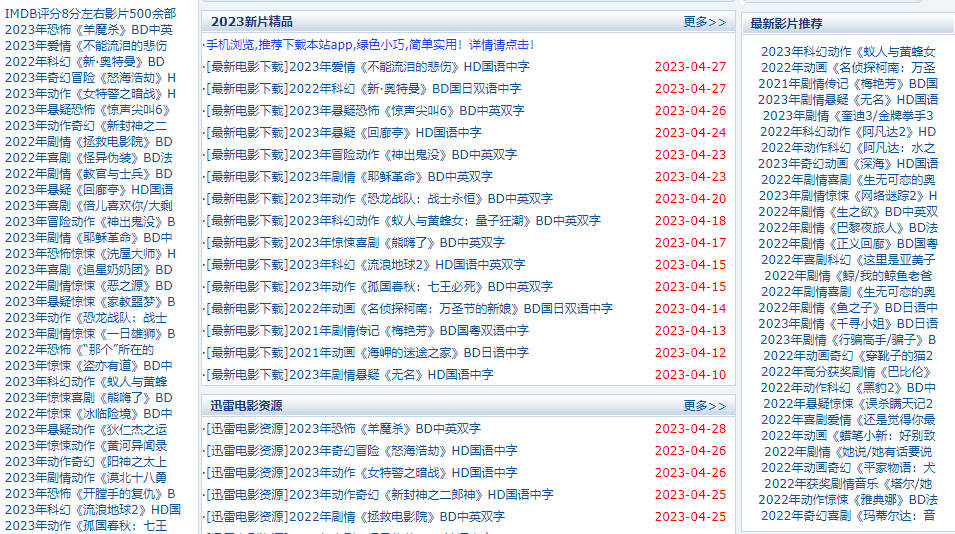Click IMDB评分8分左右影片500余部 in left sidebar
955x534 pixels.
(x=90, y=13)
